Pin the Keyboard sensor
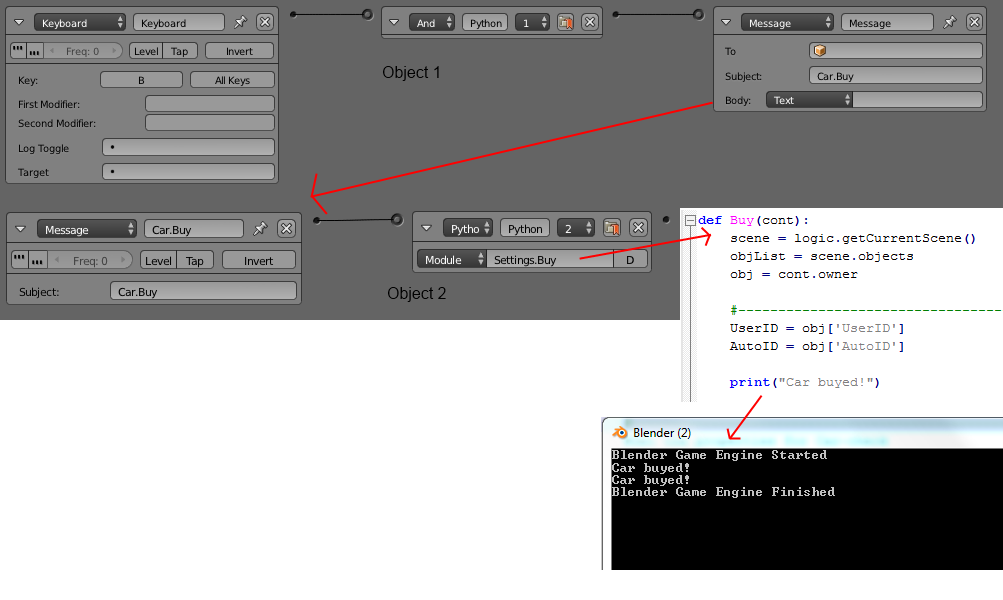 pyautogui.click(x=241, y=22)
